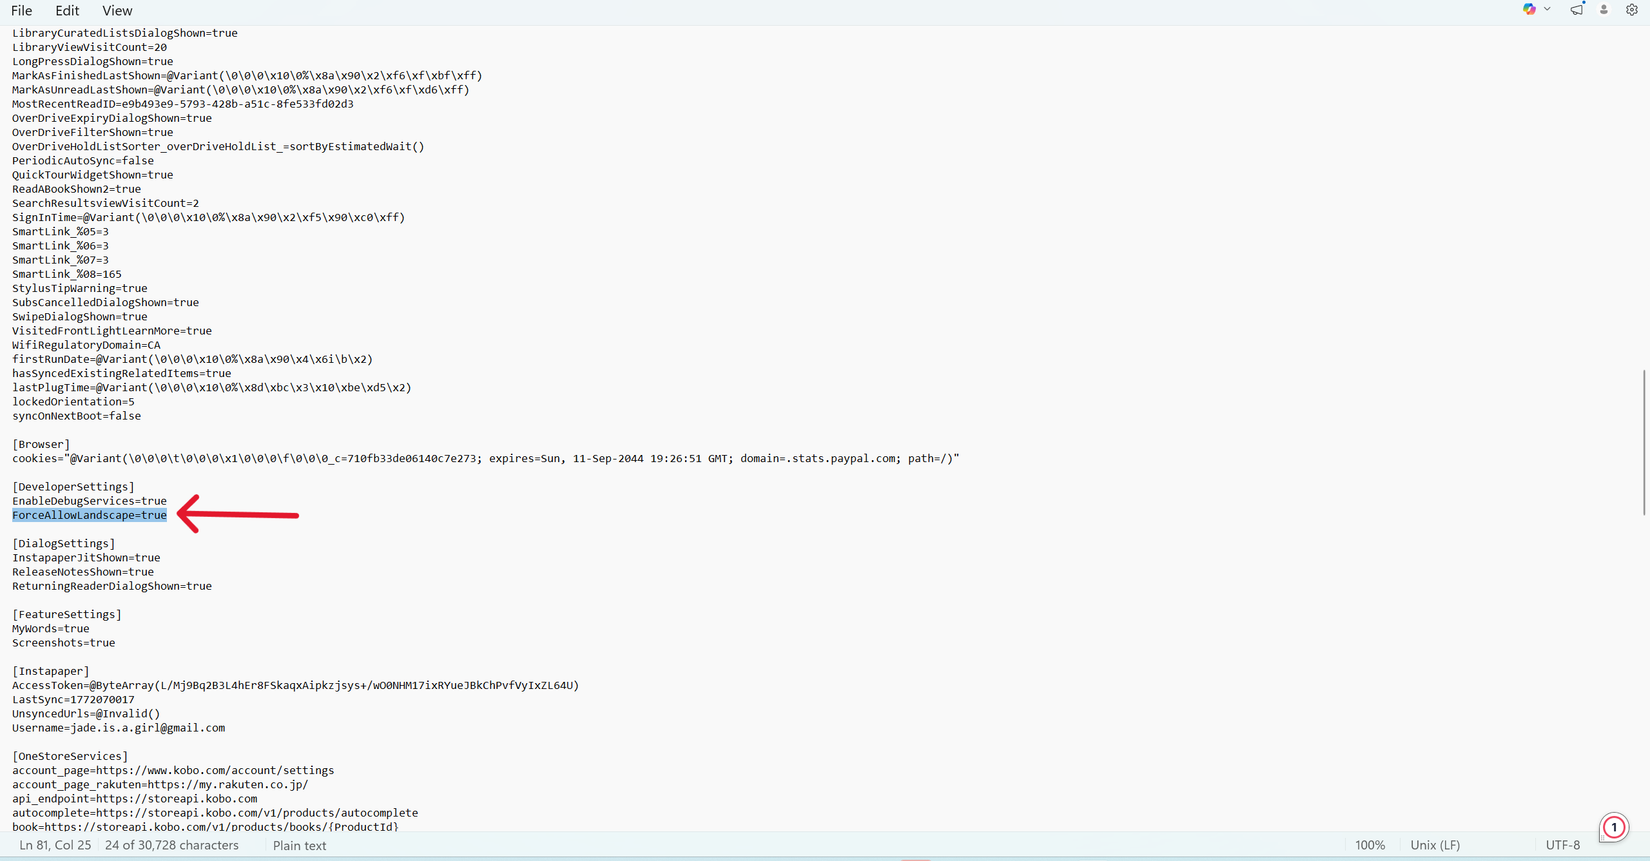Click the EnableDebugServices=true line
This screenshot has width=1650, height=861.
(89, 501)
